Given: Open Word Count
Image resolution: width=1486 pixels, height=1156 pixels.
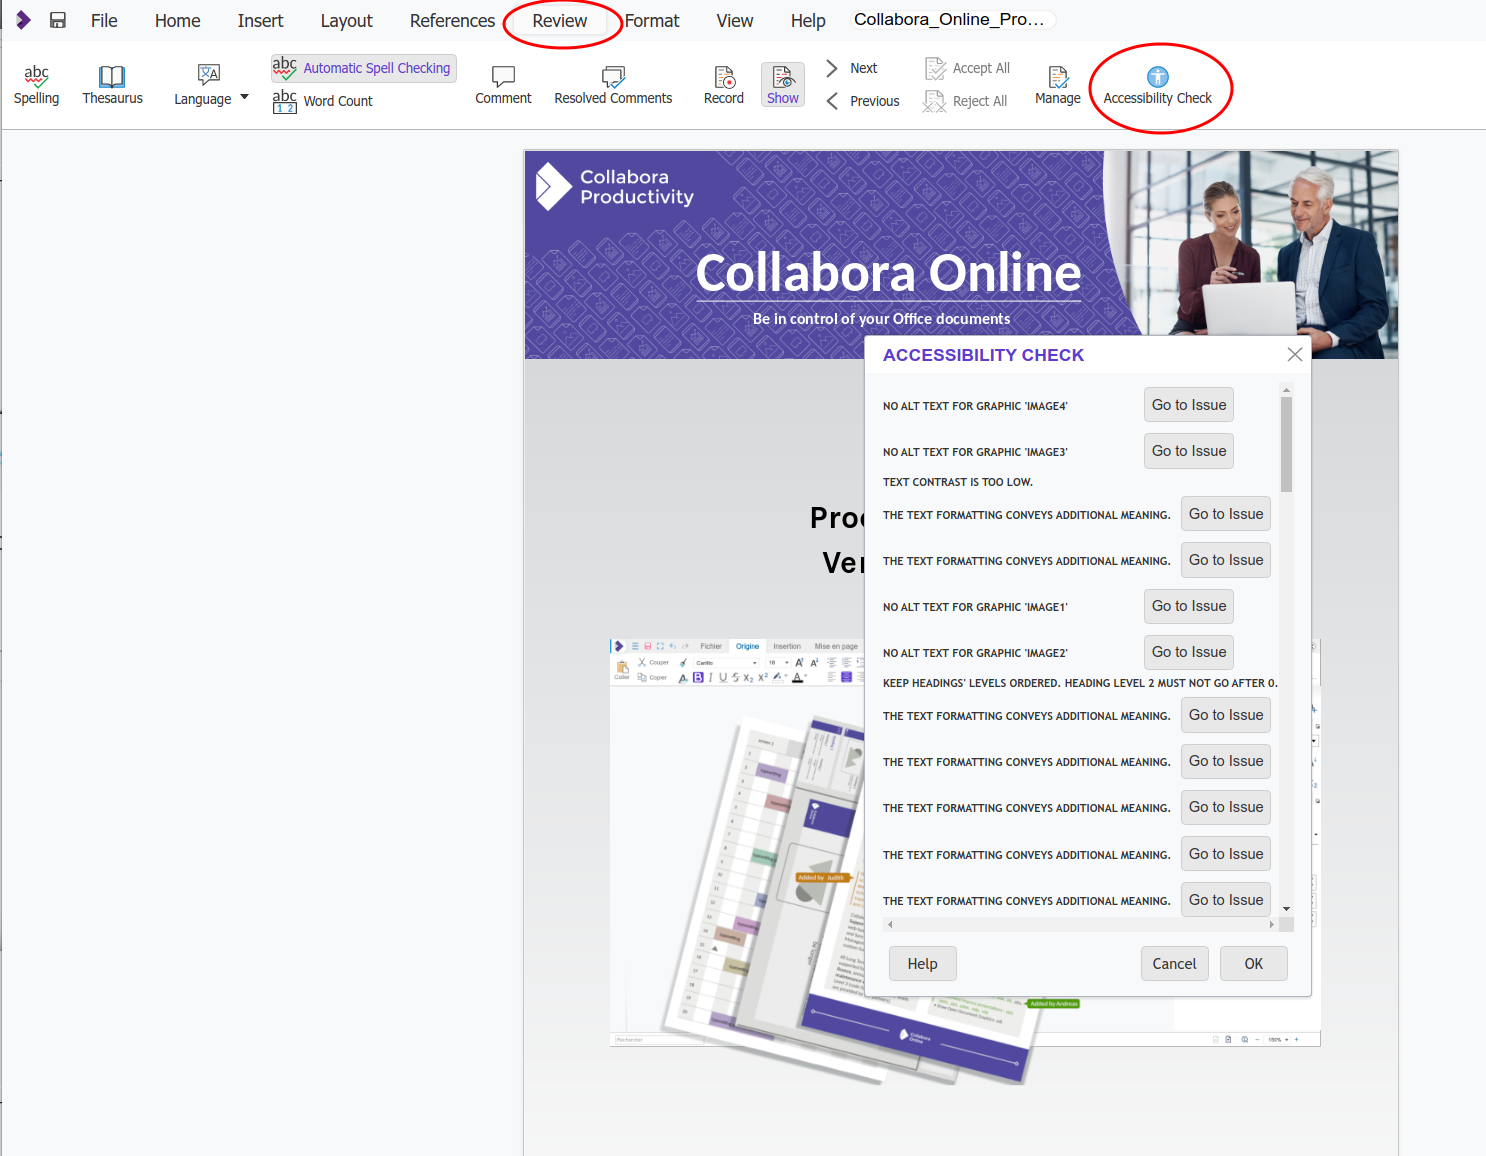Looking at the screenshot, I should [322, 101].
